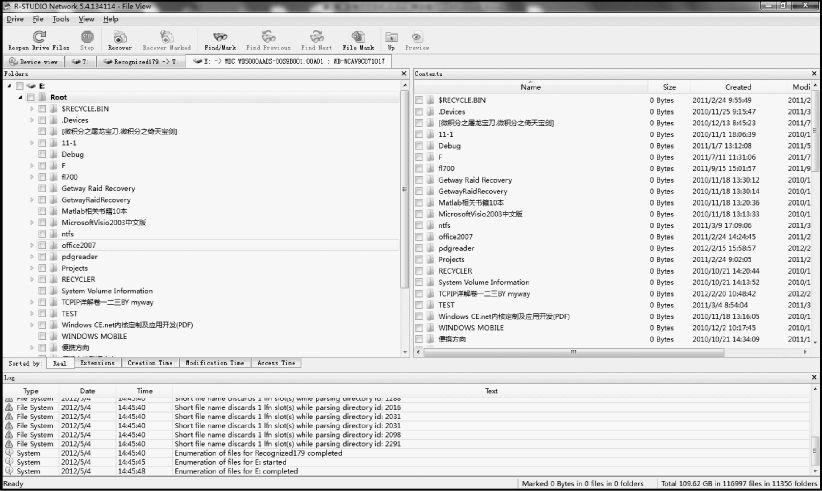Check the $RECYCLE.BIN box in Contents list
Image resolution: width=822 pixels, height=491 pixels.
point(419,100)
